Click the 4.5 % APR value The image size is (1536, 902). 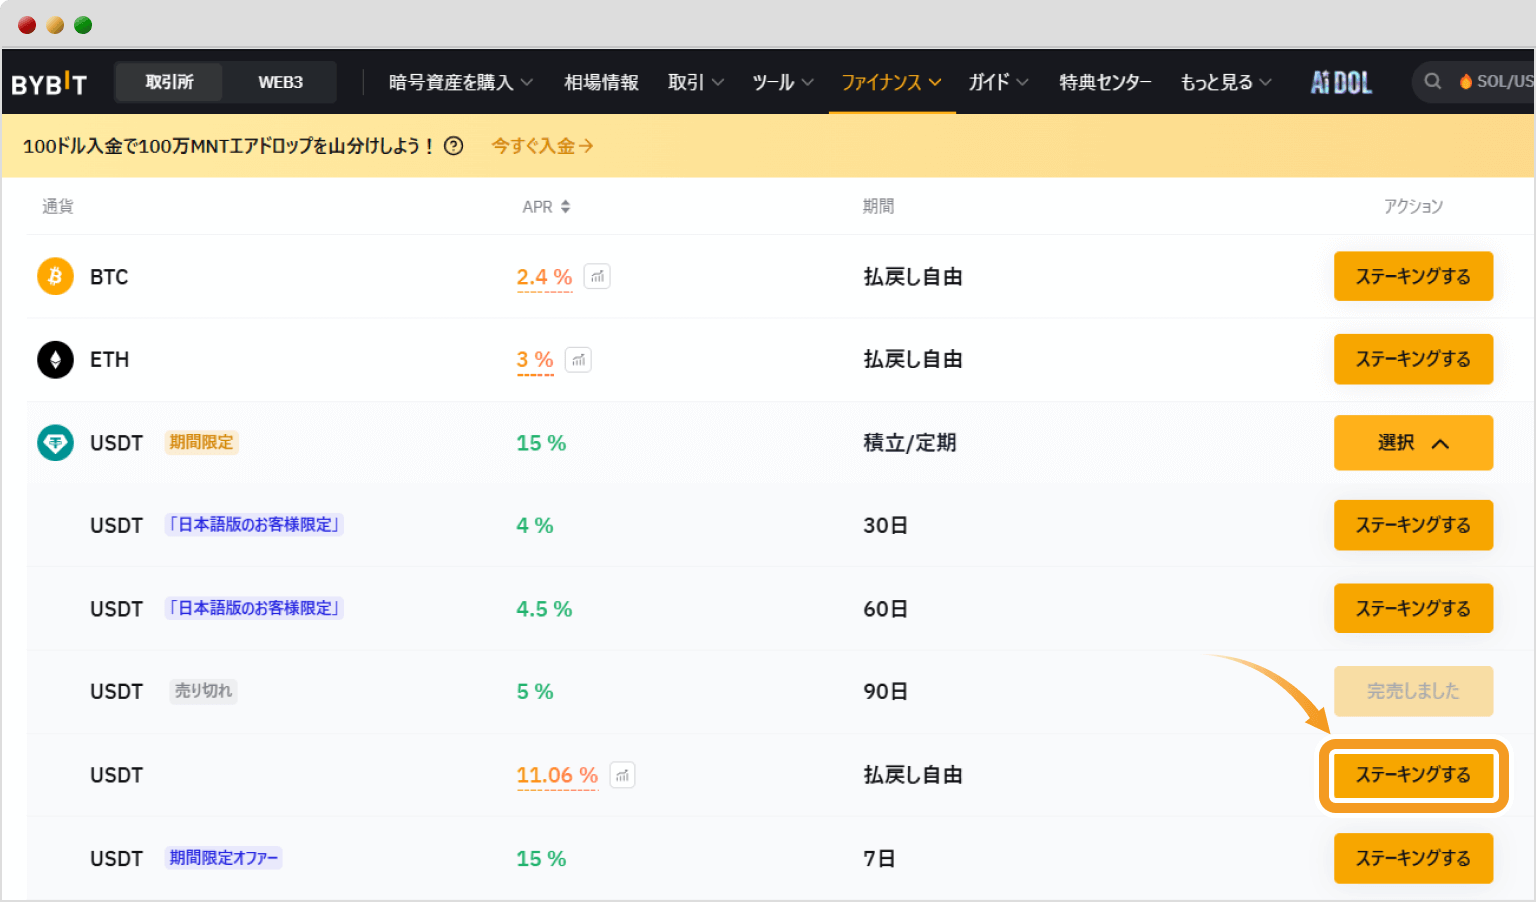tap(544, 609)
